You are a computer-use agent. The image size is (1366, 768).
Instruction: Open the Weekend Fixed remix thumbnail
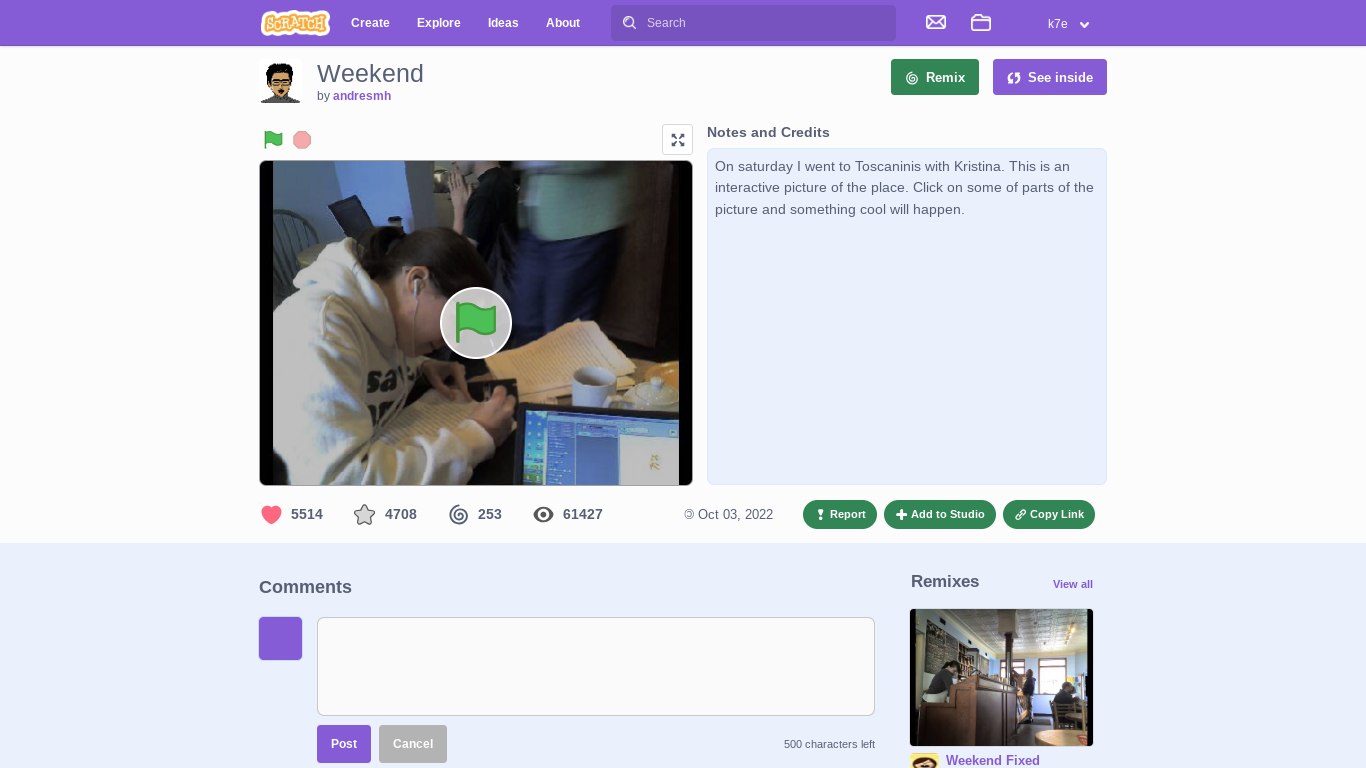pos(1001,677)
